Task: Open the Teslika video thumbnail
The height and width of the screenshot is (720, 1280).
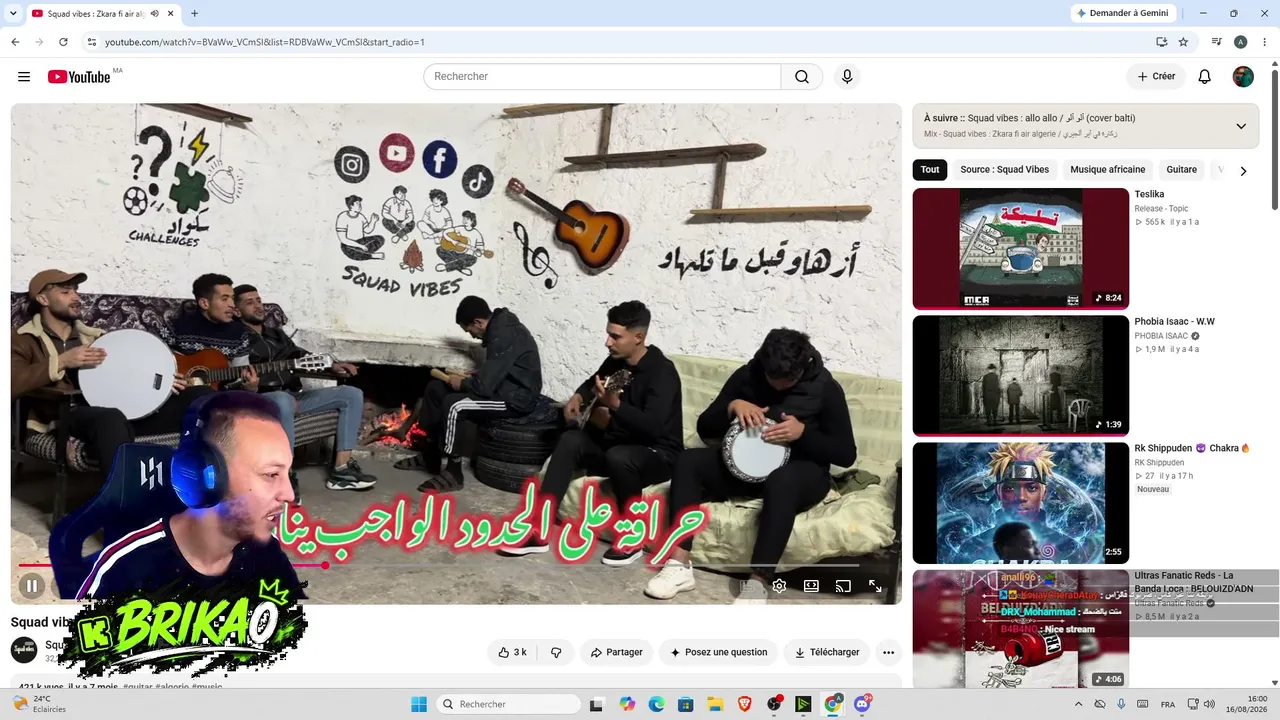Action: (x=1021, y=249)
